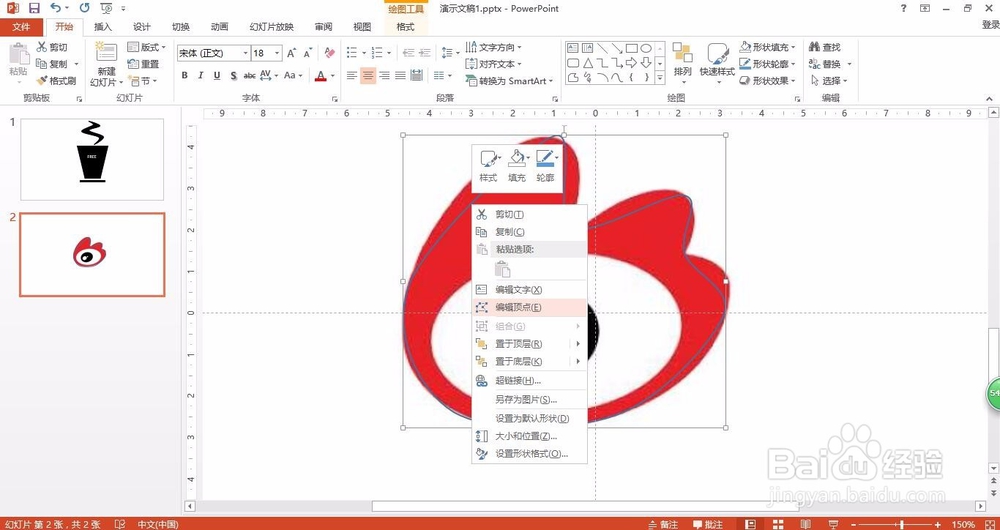Viewport: 1000px width, 530px height.
Task: Open the Shape Fill (形状填充) dropdown
Action: click(x=767, y=47)
